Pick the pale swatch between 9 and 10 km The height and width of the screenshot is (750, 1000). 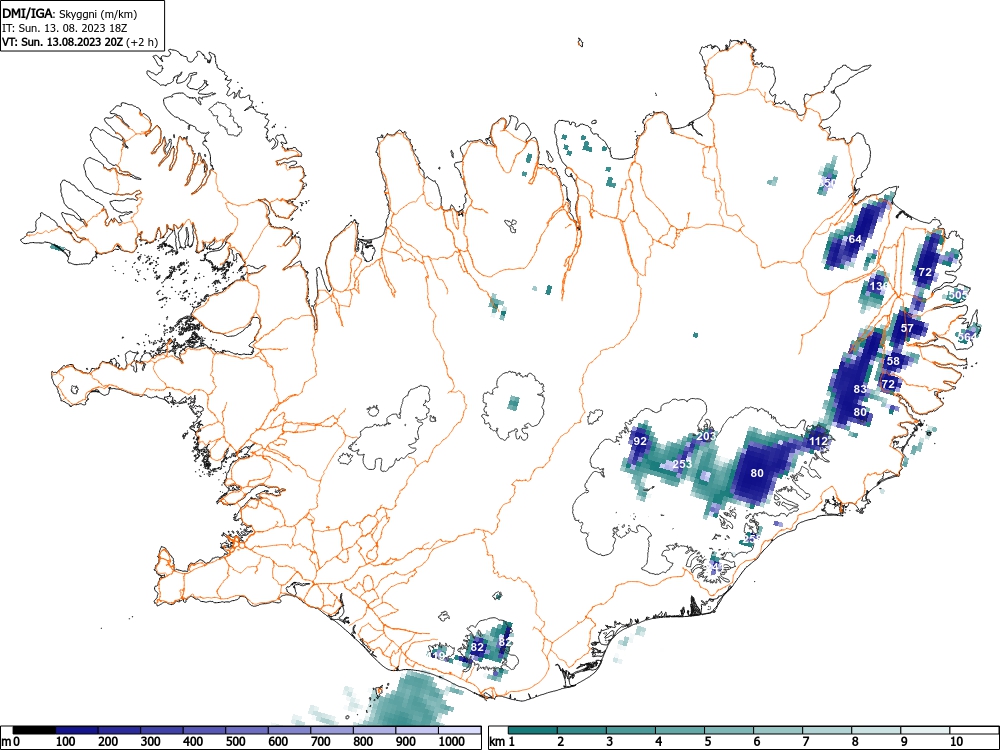[x=925, y=730]
